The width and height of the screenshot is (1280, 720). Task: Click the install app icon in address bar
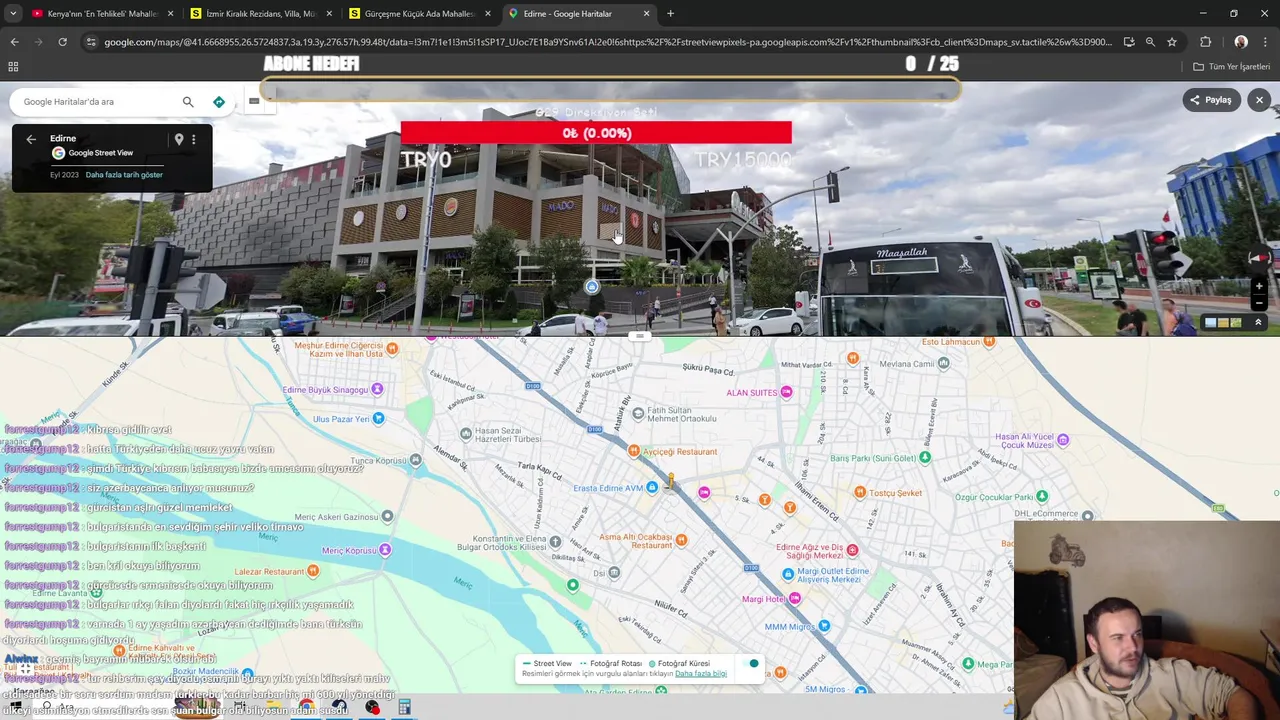[1129, 42]
